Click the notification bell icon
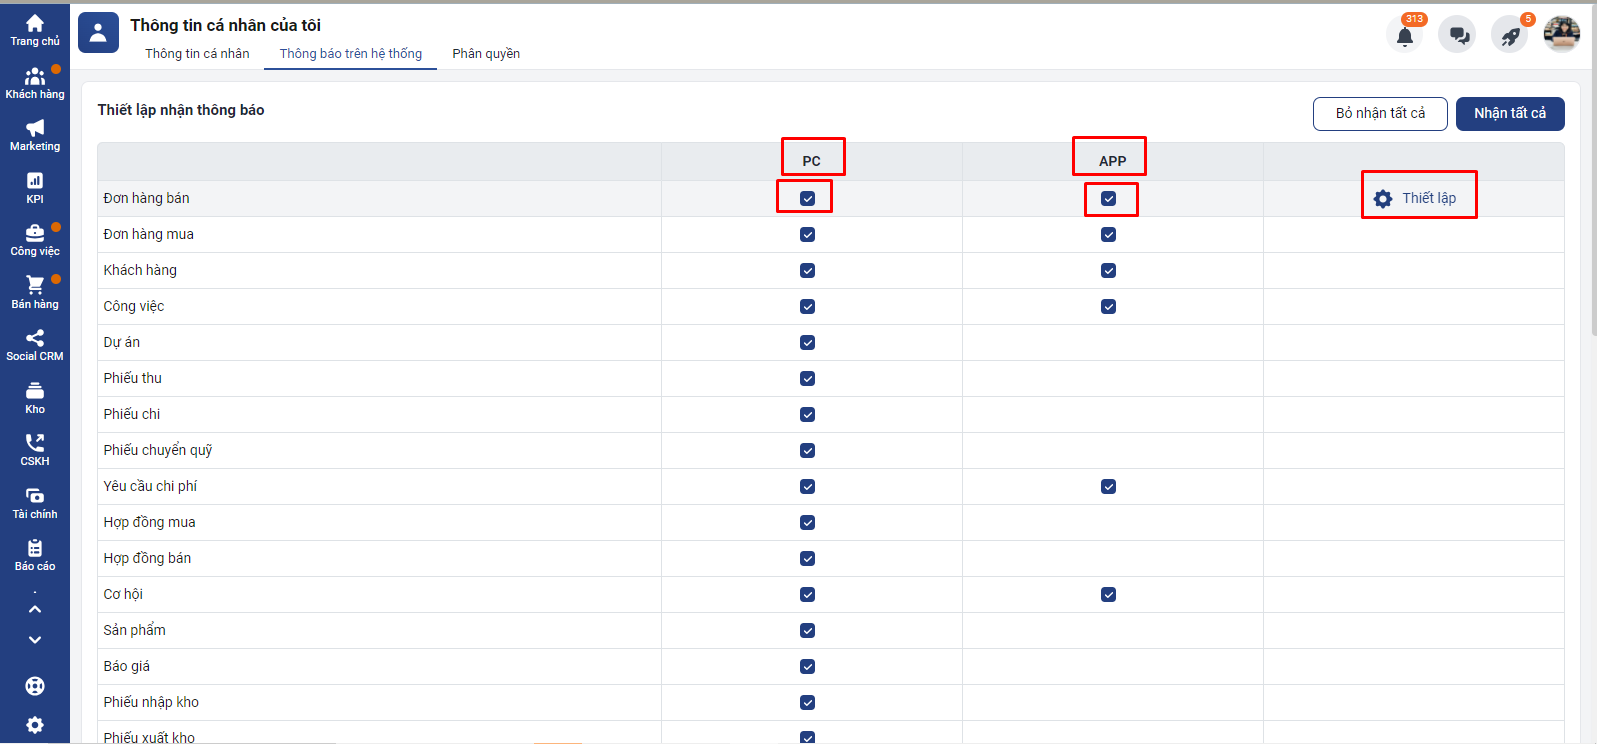1597x744 pixels. pyautogui.click(x=1405, y=36)
